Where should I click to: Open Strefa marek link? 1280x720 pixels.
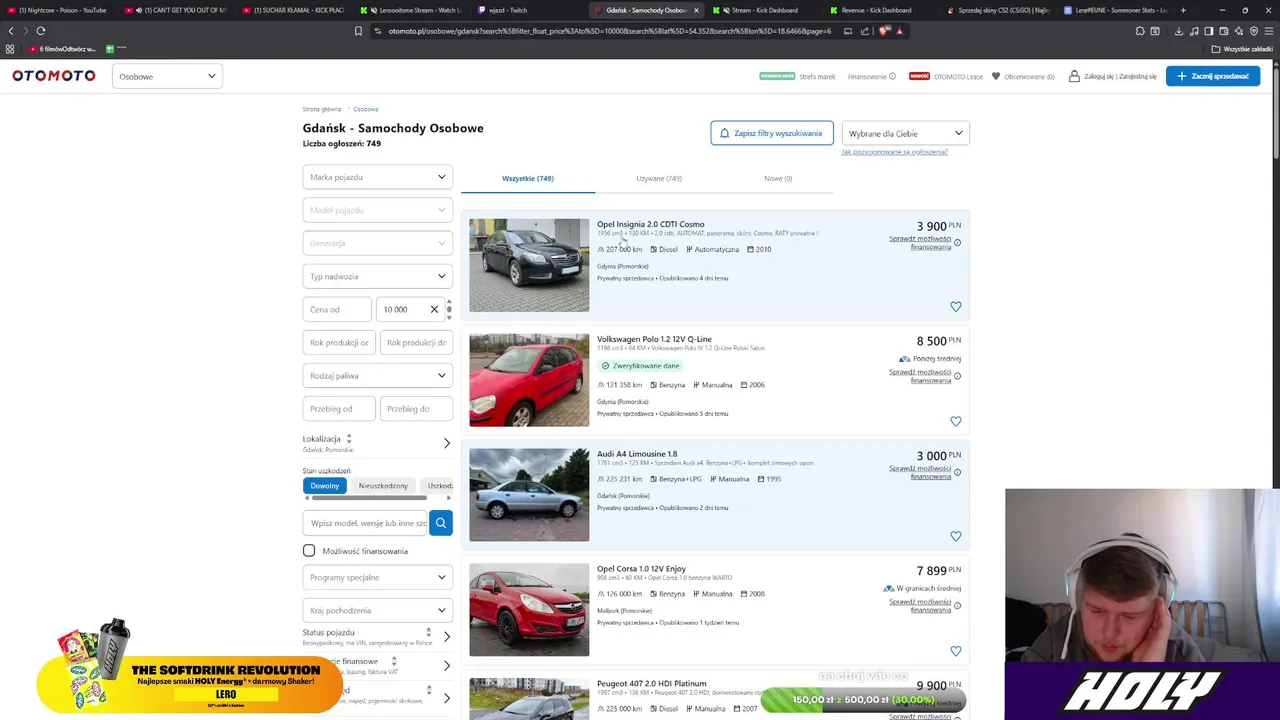[x=817, y=76]
